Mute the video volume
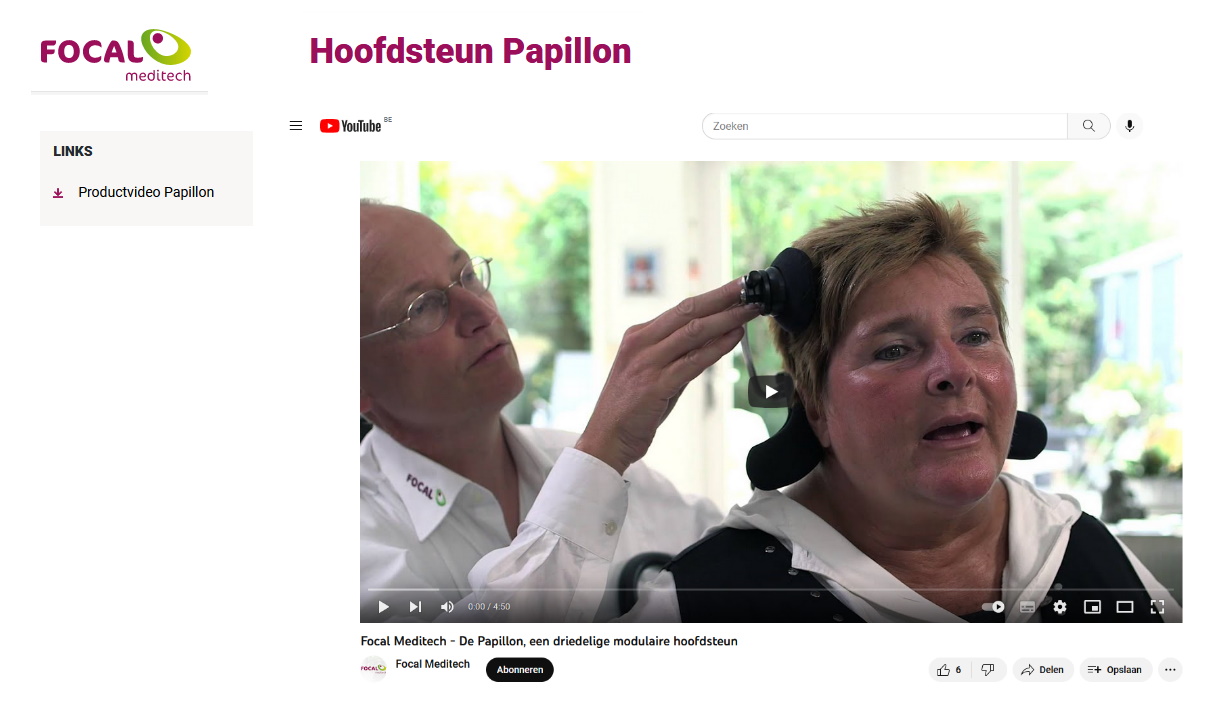Image resolution: width=1211 pixels, height=707 pixels. [447, 607]
